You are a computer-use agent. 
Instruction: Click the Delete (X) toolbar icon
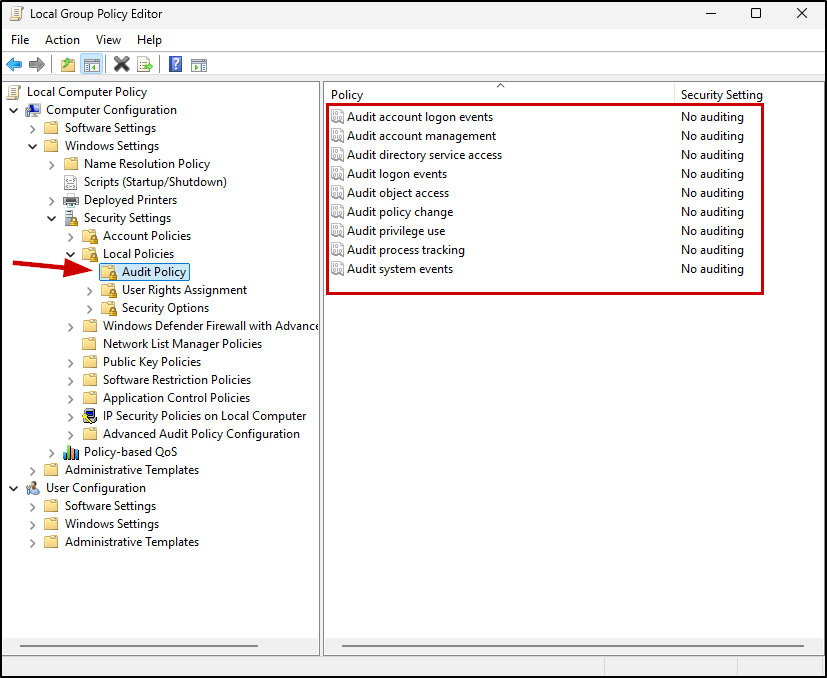[x=122, y=65]
